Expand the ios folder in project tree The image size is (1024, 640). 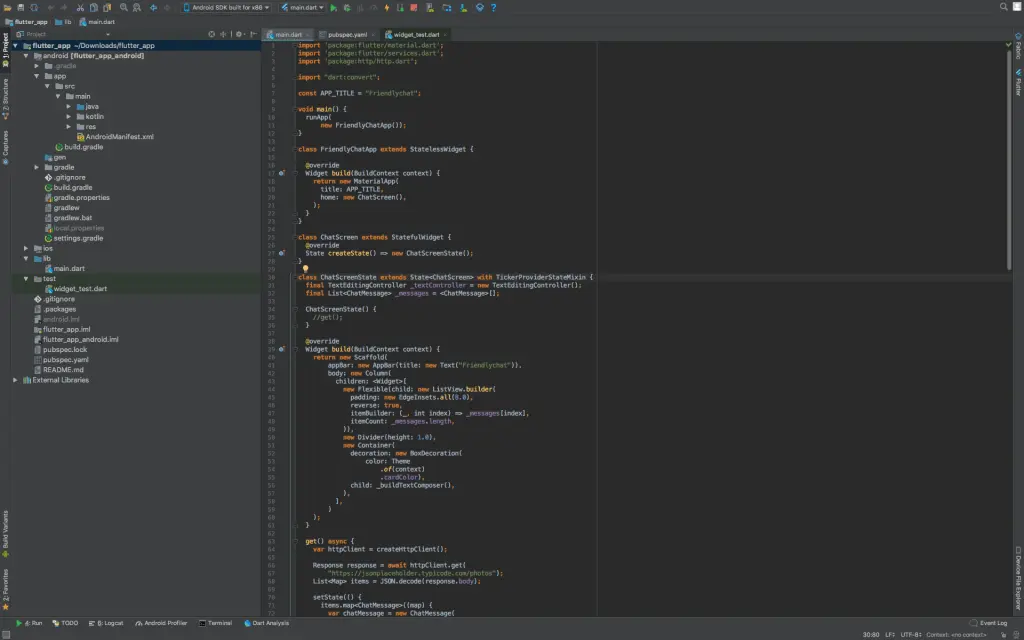click(27, 248)
